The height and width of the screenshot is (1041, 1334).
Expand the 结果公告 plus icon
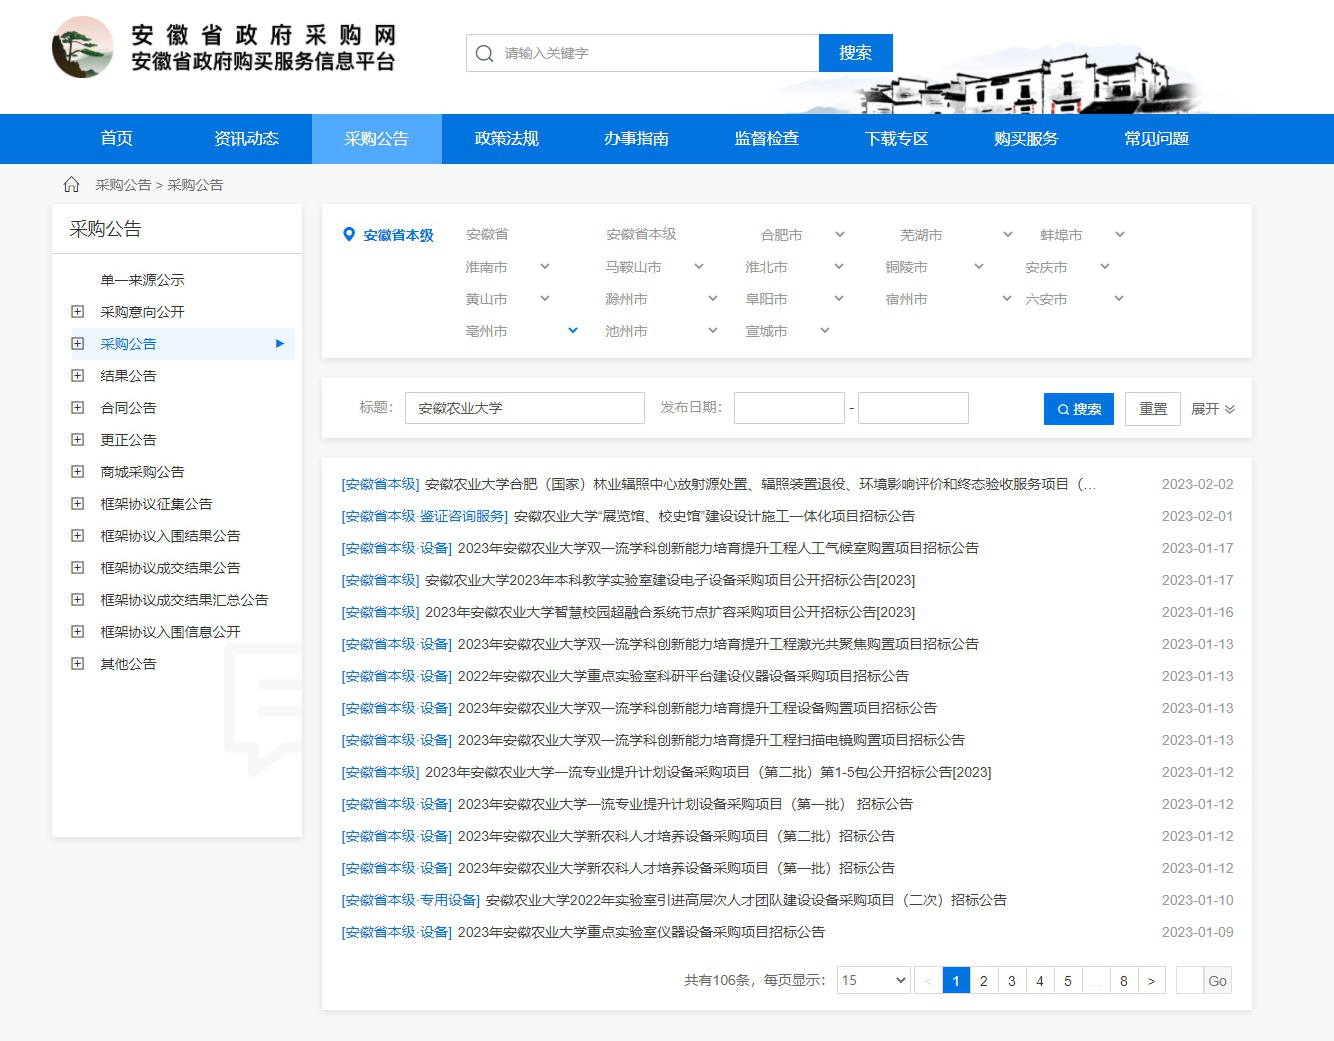pyautogui.click(x=78, y=376)
